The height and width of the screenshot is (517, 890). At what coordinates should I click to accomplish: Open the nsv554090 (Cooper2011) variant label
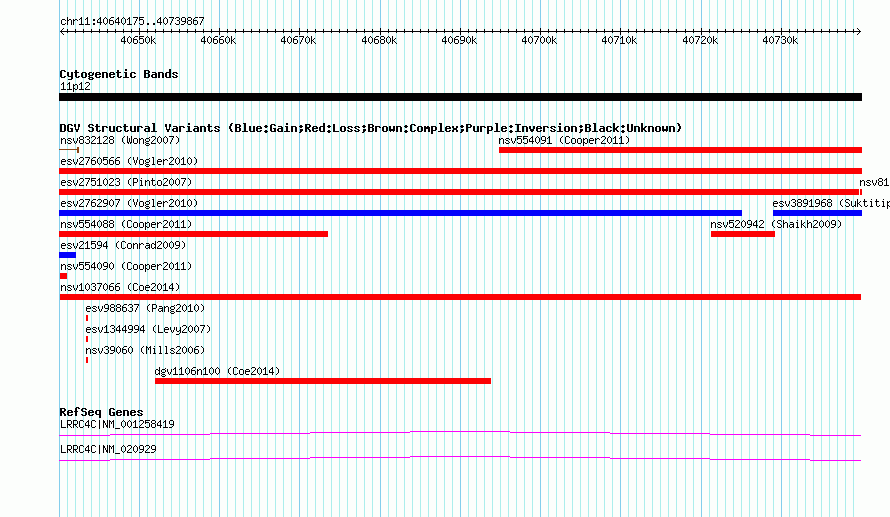(126, 266)
